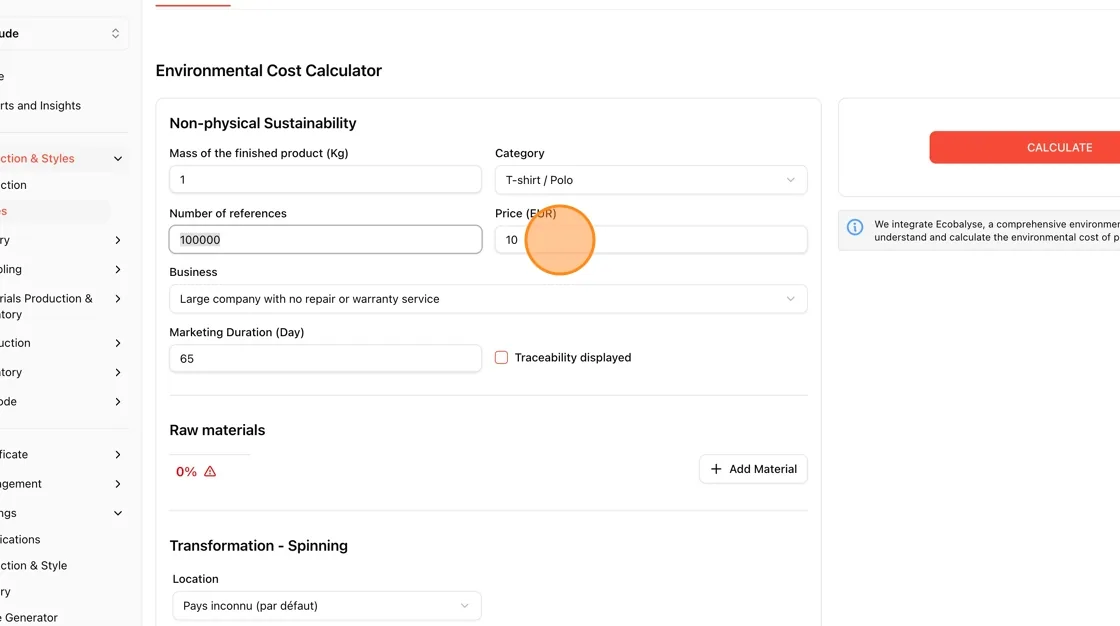This screenshot has width=1120, height=626.
Task: Expand the Management sidebar section chevron
Action: click(118, 484)
